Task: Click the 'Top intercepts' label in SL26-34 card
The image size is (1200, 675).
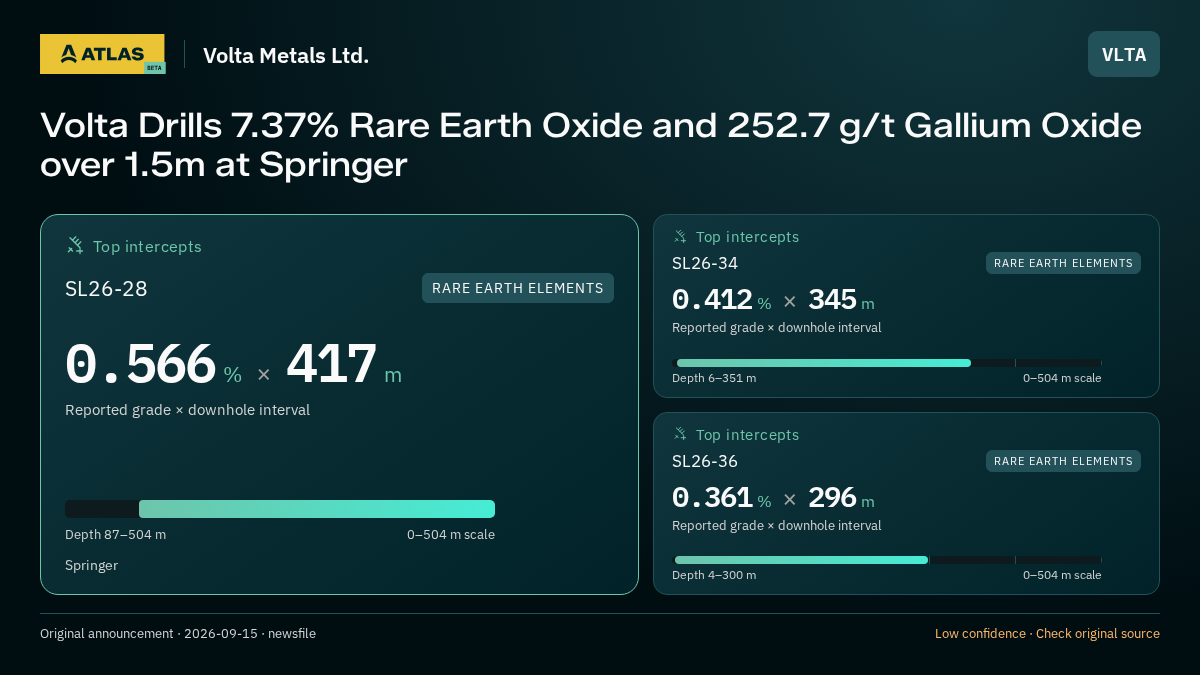Action: pos(747,237)
